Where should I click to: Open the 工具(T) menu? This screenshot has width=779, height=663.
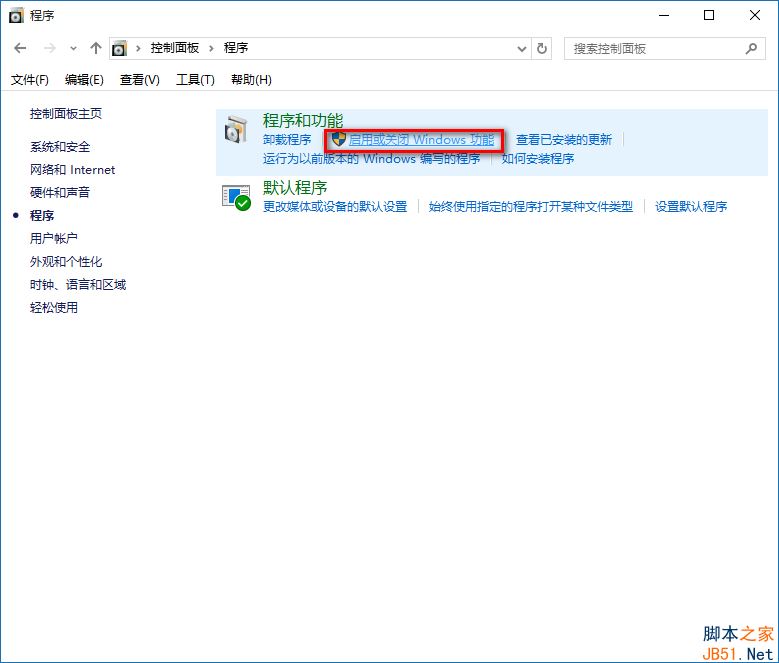(195, 80)
